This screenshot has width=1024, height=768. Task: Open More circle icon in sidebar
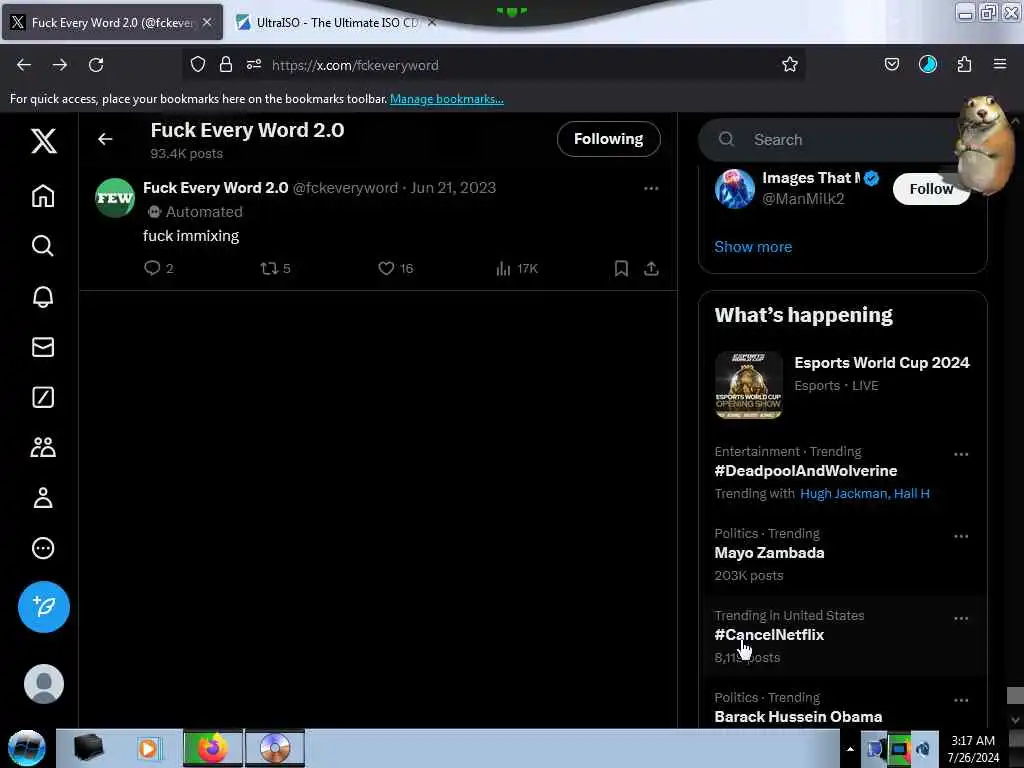click(x=43, y=548)
